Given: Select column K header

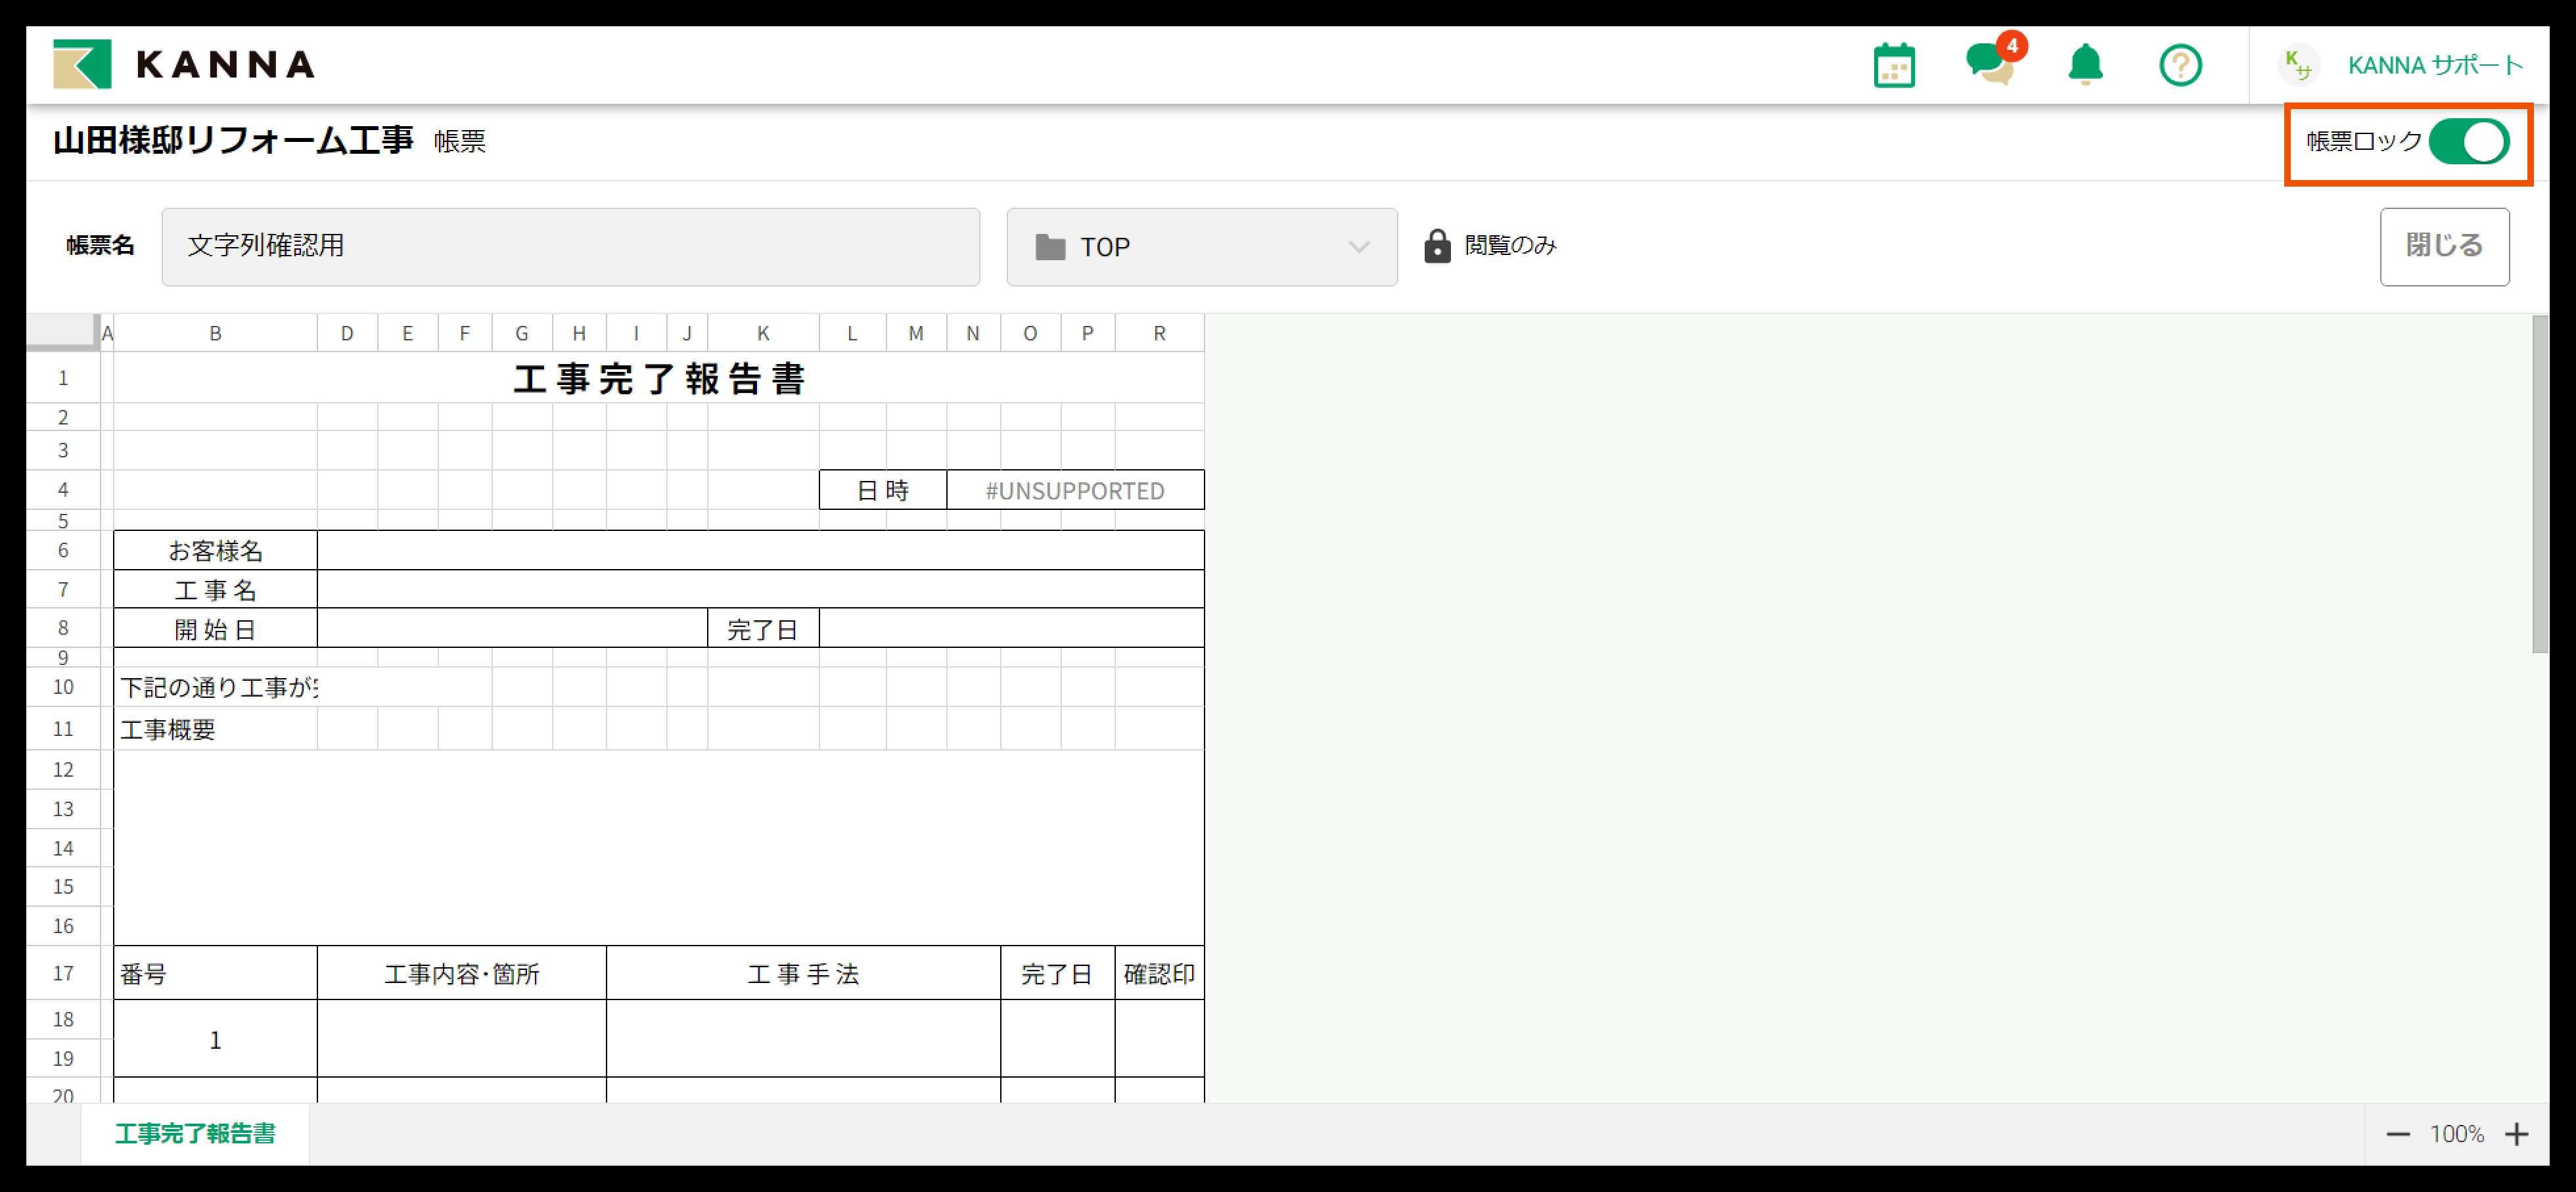Looking at the screenshot, I should pyautogui.click(x=763, y=333).
